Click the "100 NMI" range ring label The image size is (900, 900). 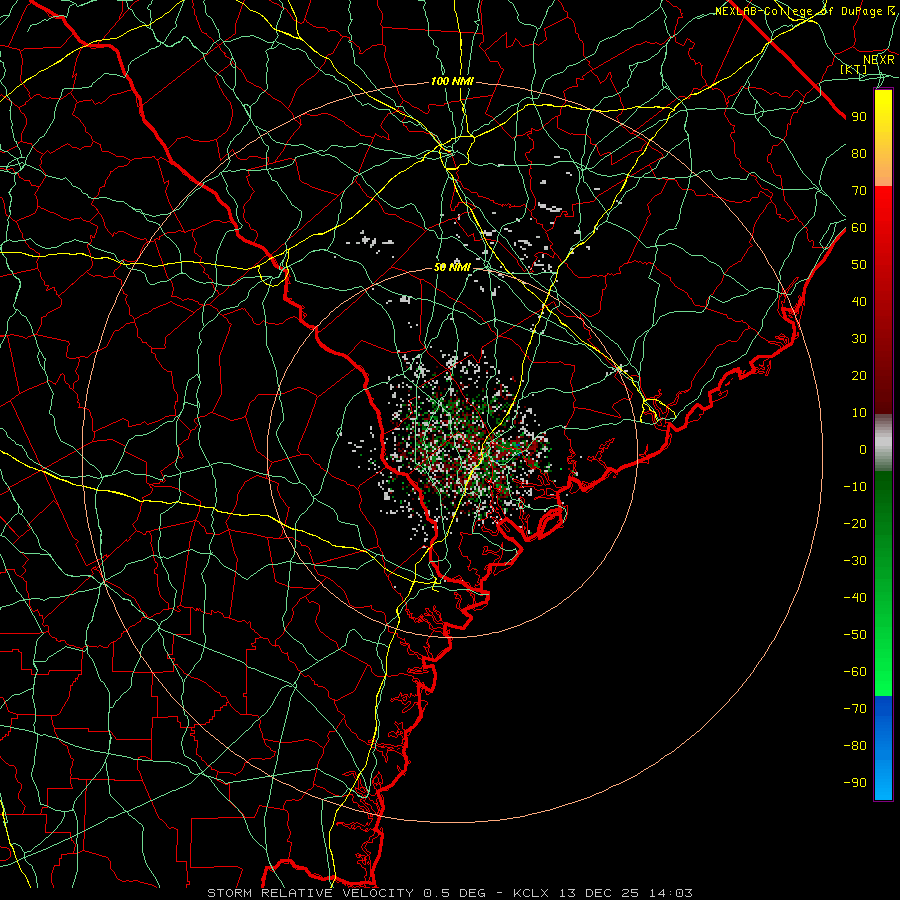pos(452,82)
